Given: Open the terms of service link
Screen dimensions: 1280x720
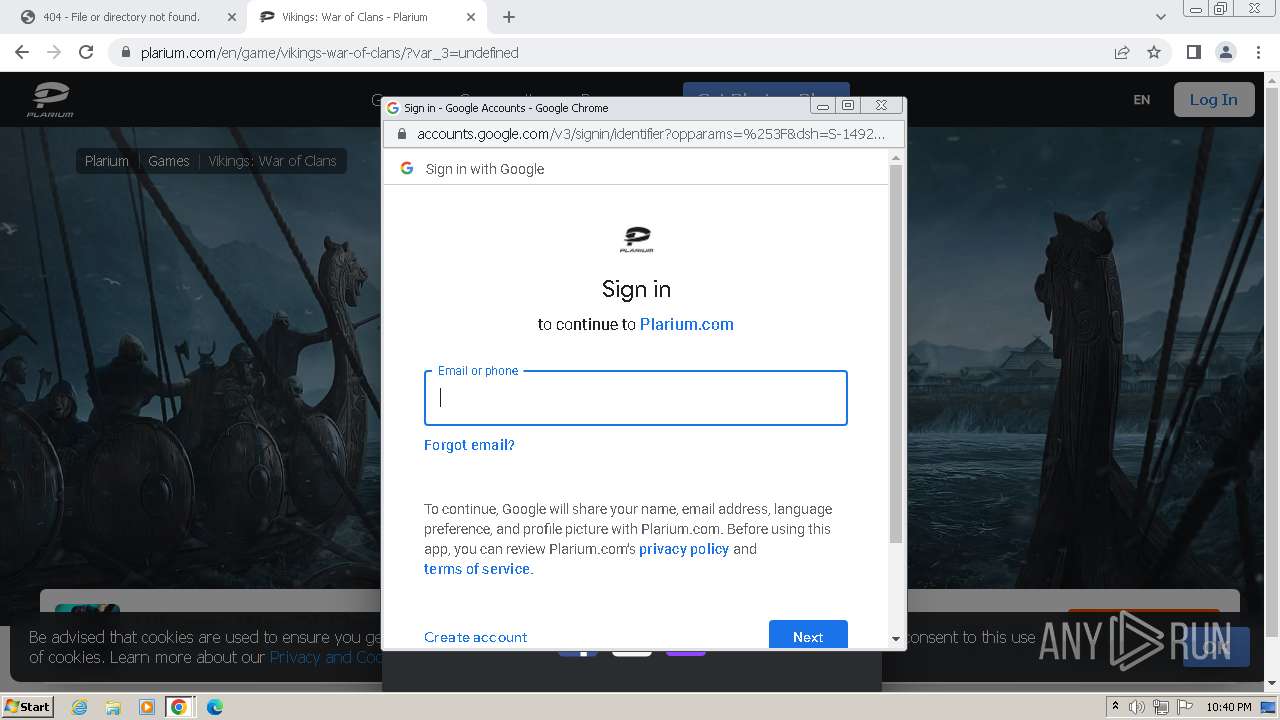Looking at the screenshot, I should coord(477,569).
